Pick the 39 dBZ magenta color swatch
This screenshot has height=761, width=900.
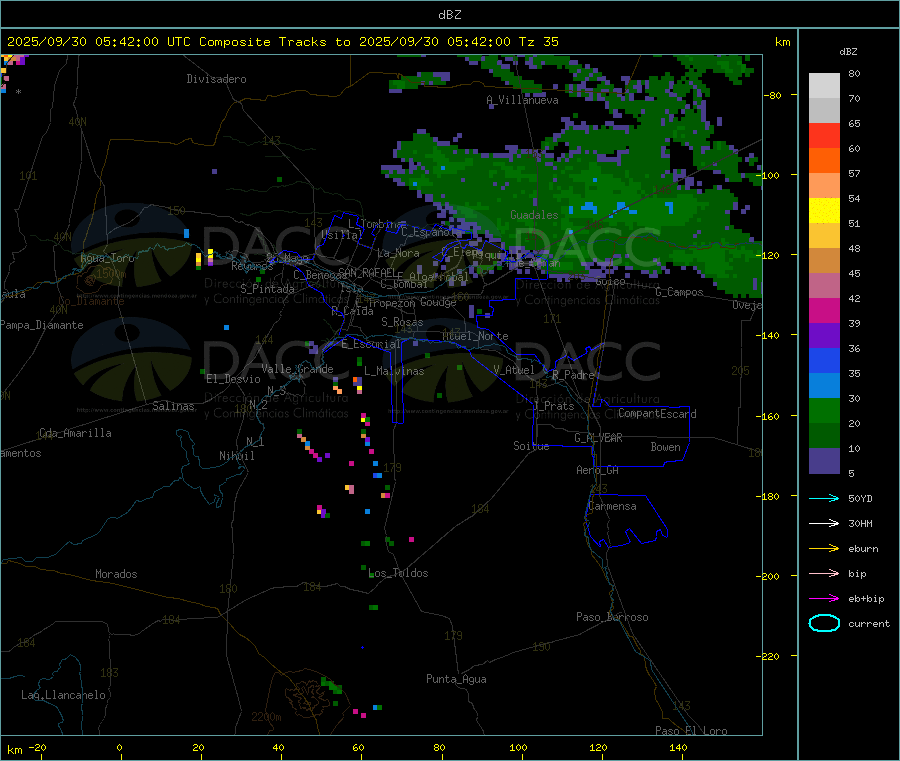click(824, 310)
